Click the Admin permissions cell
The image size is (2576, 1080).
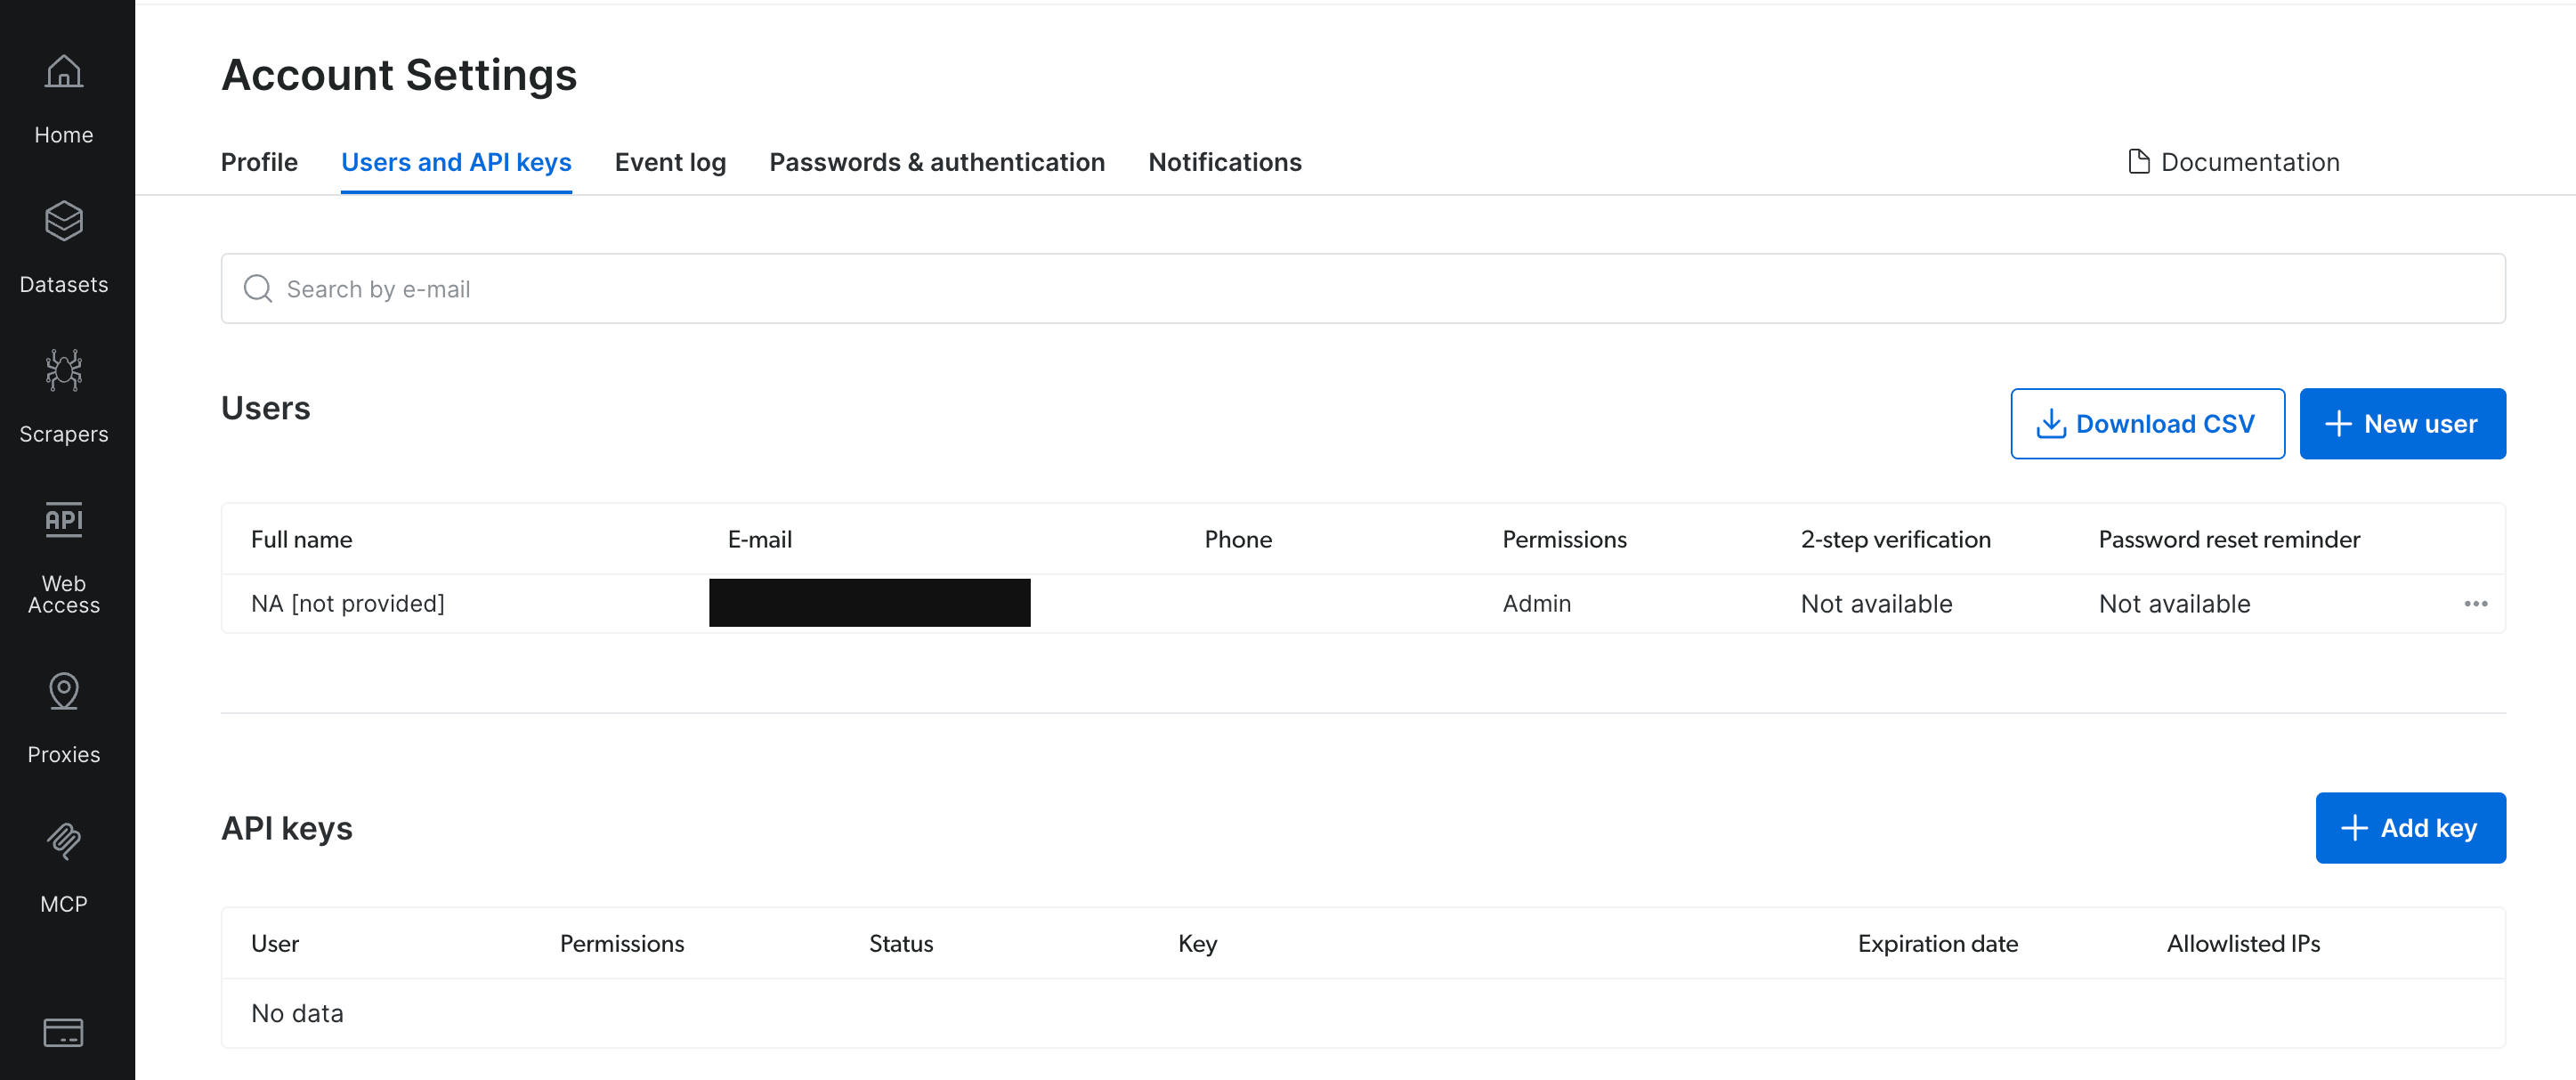1536,603
